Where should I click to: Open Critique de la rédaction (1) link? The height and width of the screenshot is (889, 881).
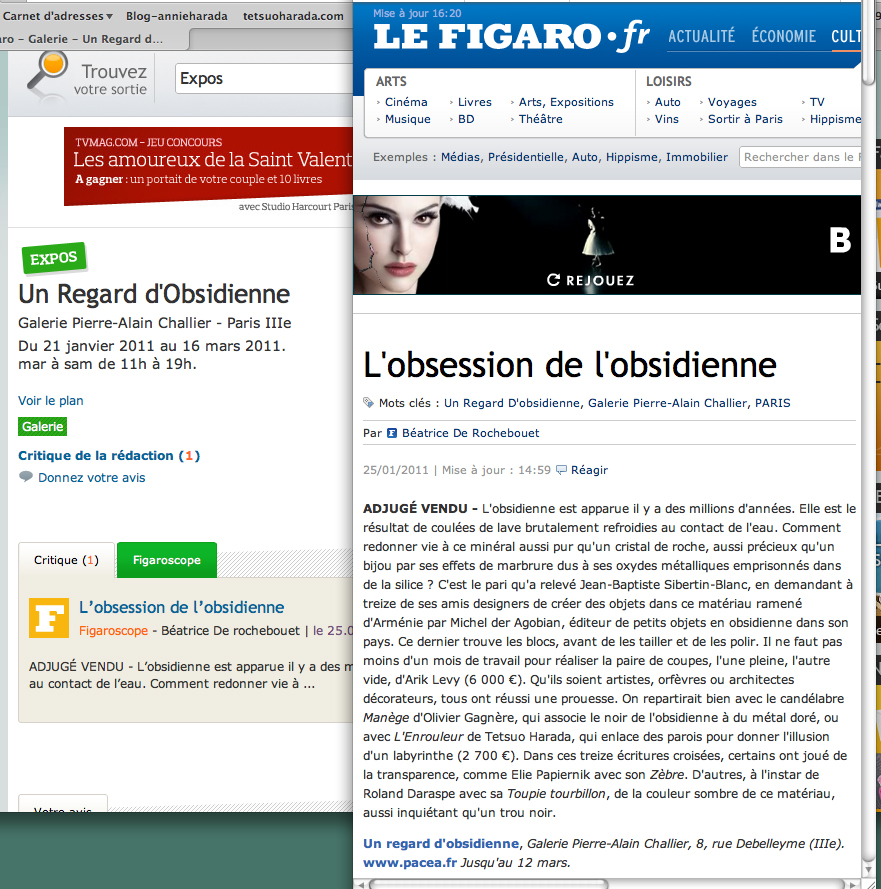[x=109, y=455]
